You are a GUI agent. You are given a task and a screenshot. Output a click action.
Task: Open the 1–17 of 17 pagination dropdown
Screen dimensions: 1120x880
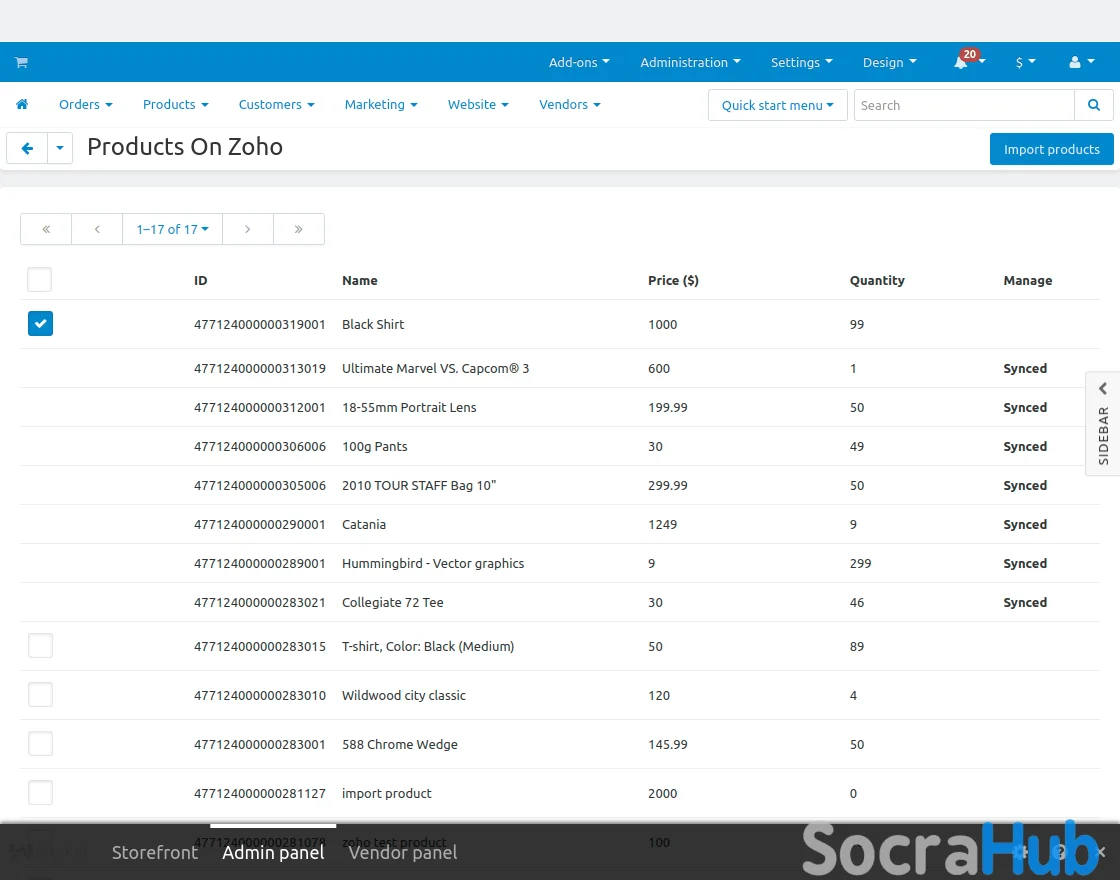(x=172, y=229)
